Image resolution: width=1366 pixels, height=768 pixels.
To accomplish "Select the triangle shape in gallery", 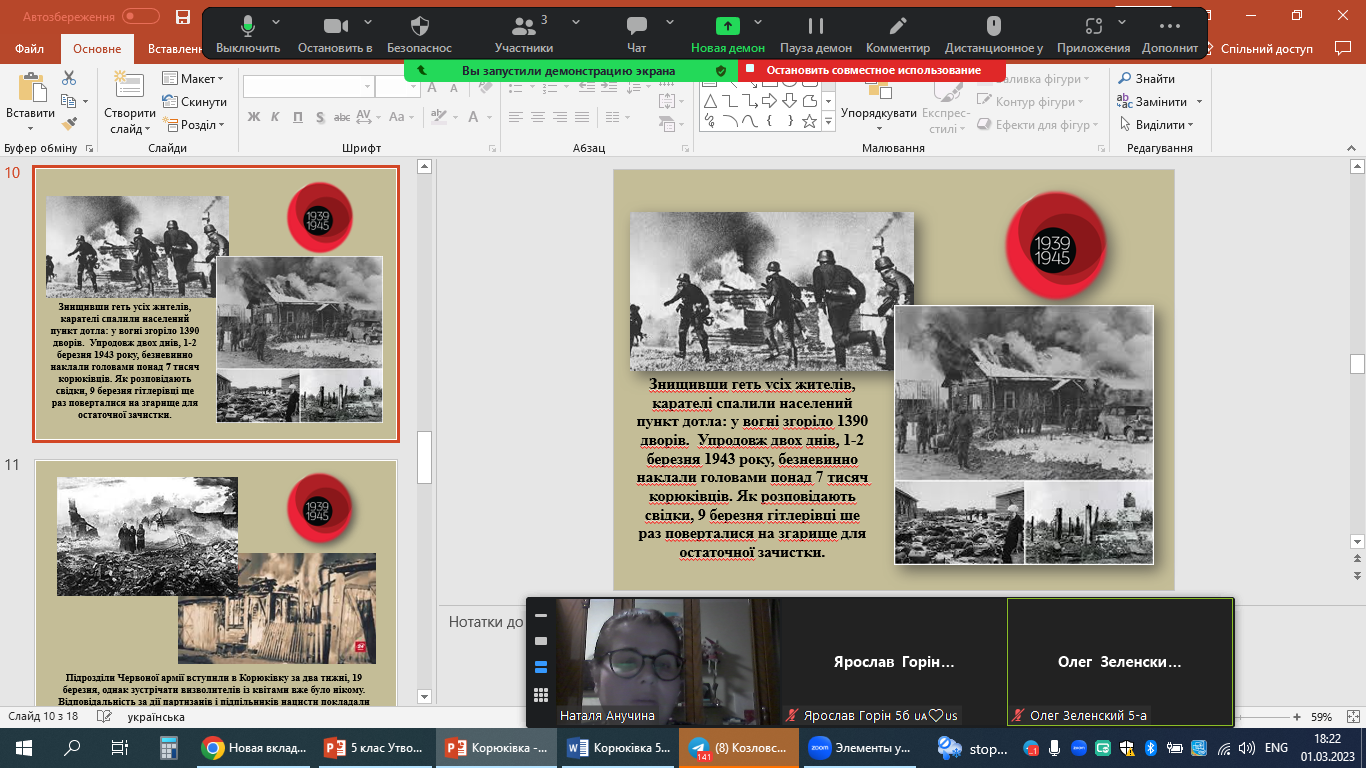I will 710,100.
